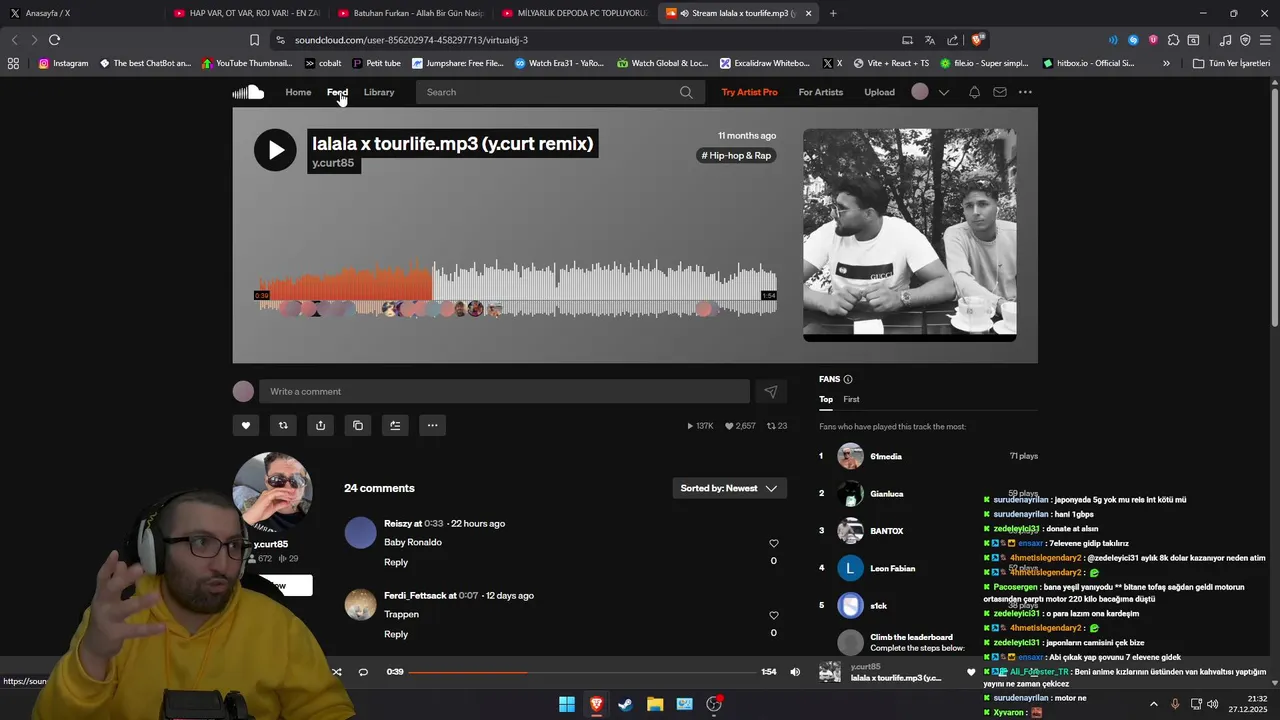
Task: Open the More options ellipsis below the track
Action: coord(432,425)
